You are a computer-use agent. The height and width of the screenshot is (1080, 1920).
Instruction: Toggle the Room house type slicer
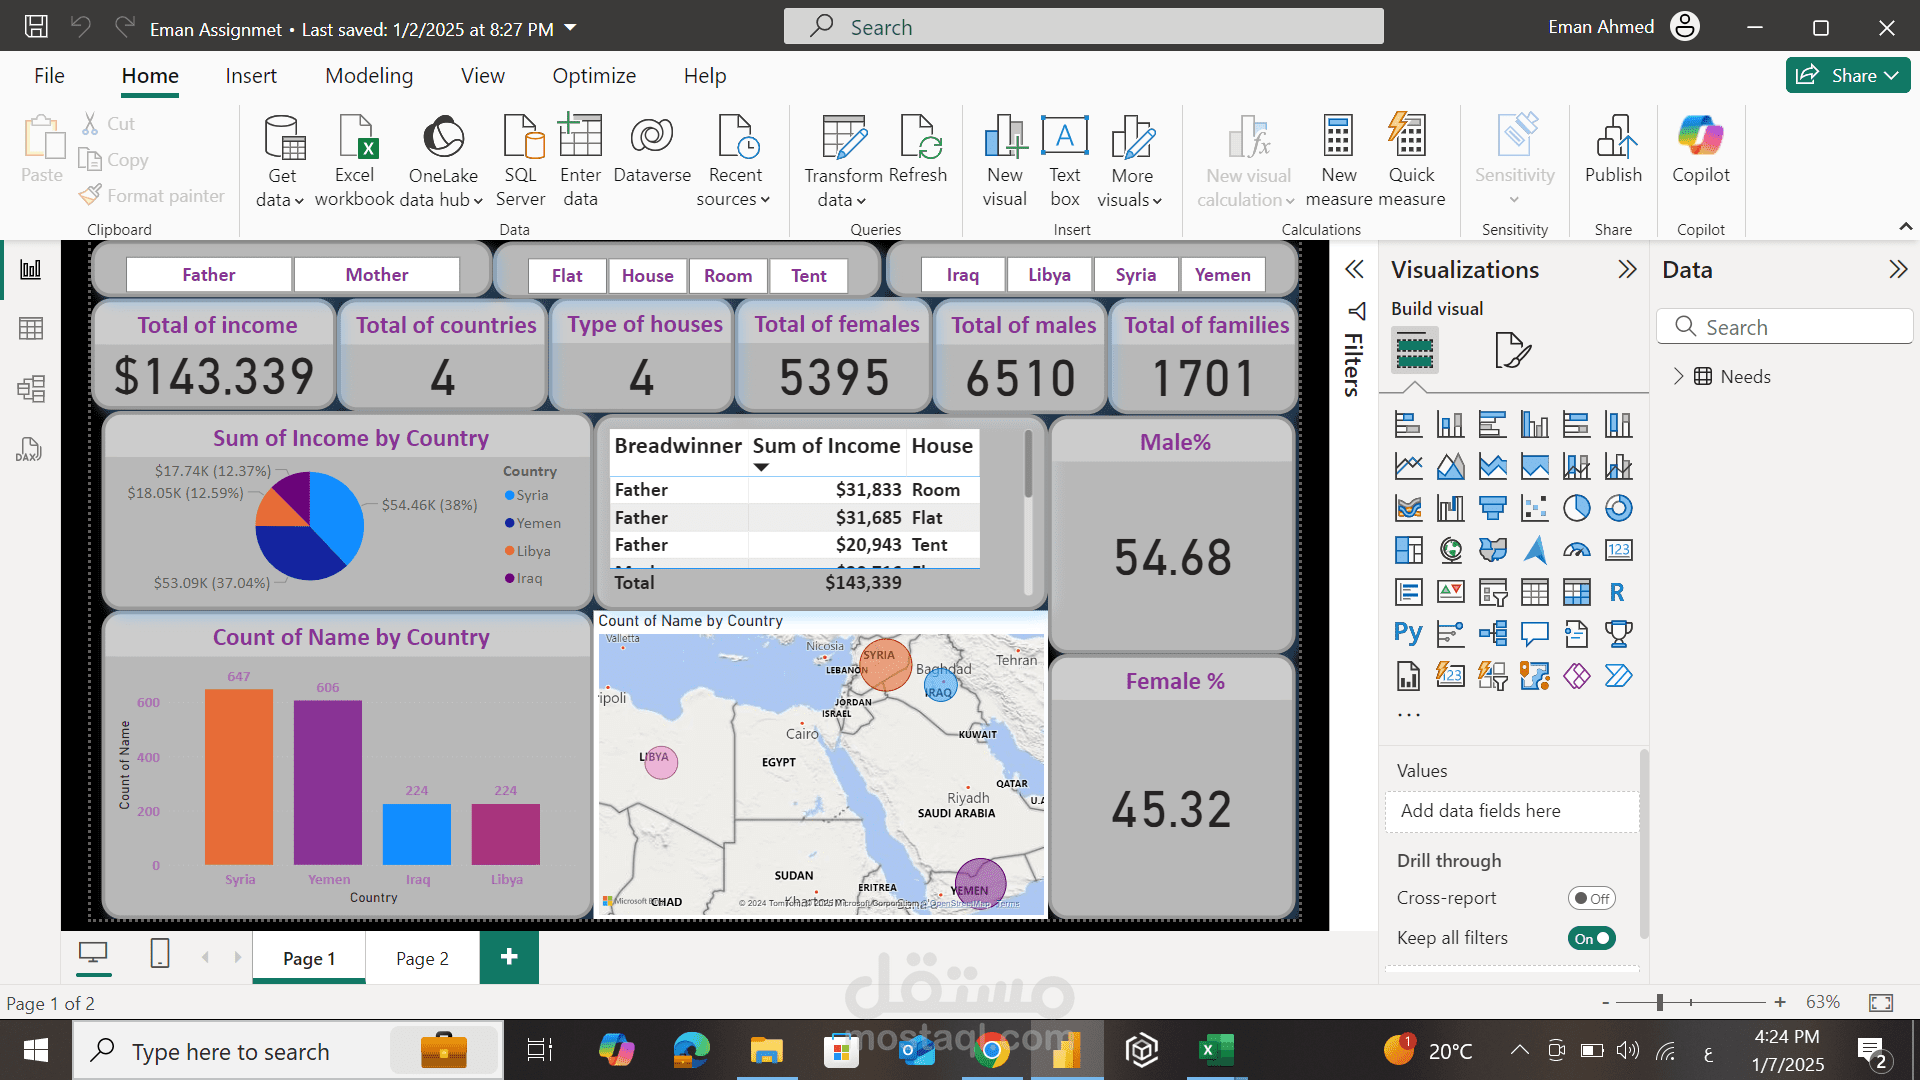[x=727, y=275]
